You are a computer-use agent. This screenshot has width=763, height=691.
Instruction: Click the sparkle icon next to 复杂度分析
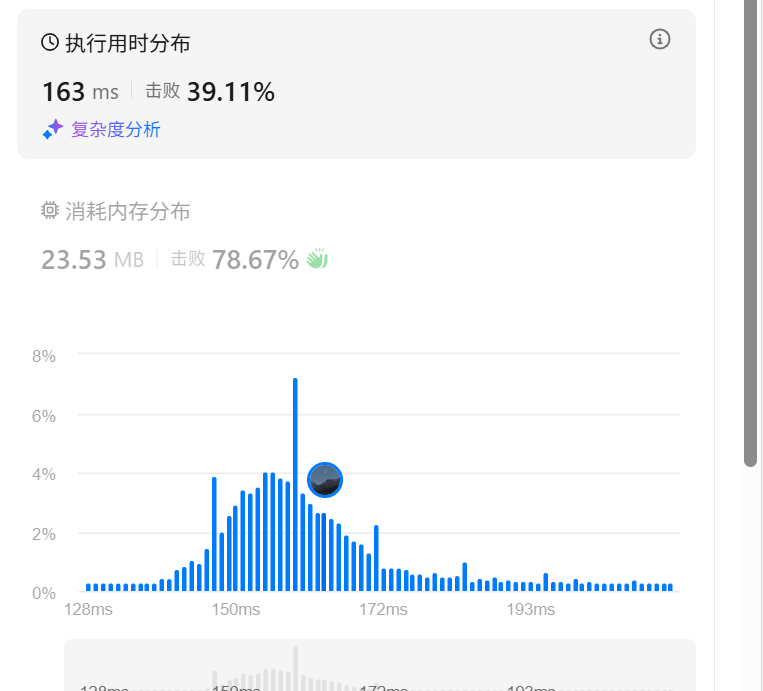click(x=53, y=129)
